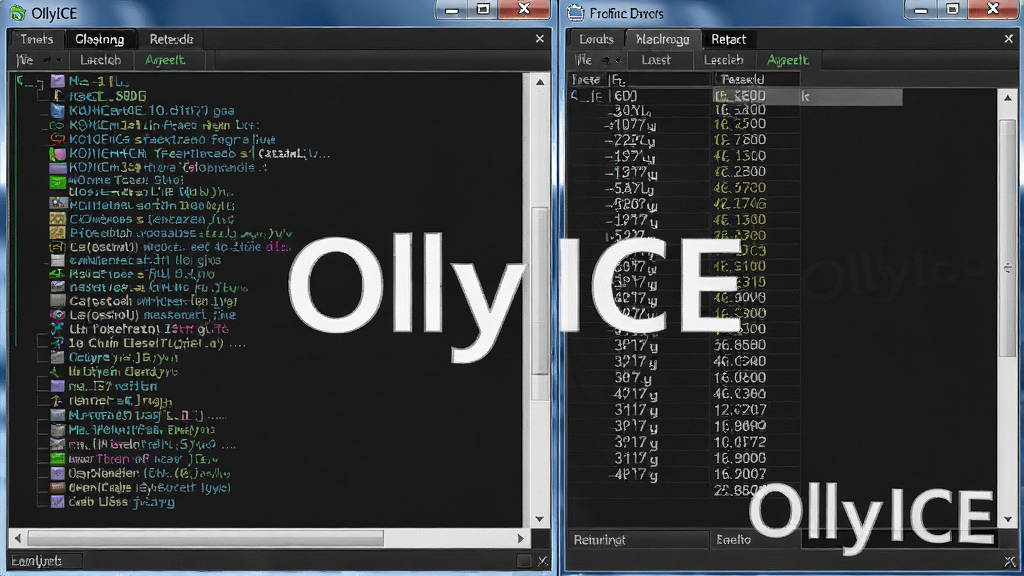Select the '12.6207' value in the right table
Screen dimensions: 1024x576
tap(740, 410)
